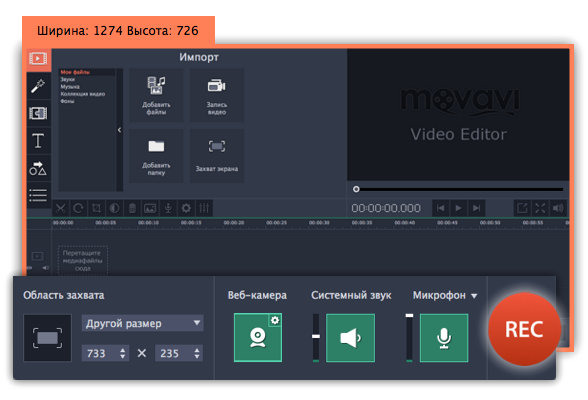Click the drop media files placeholder

click(82, 261)
